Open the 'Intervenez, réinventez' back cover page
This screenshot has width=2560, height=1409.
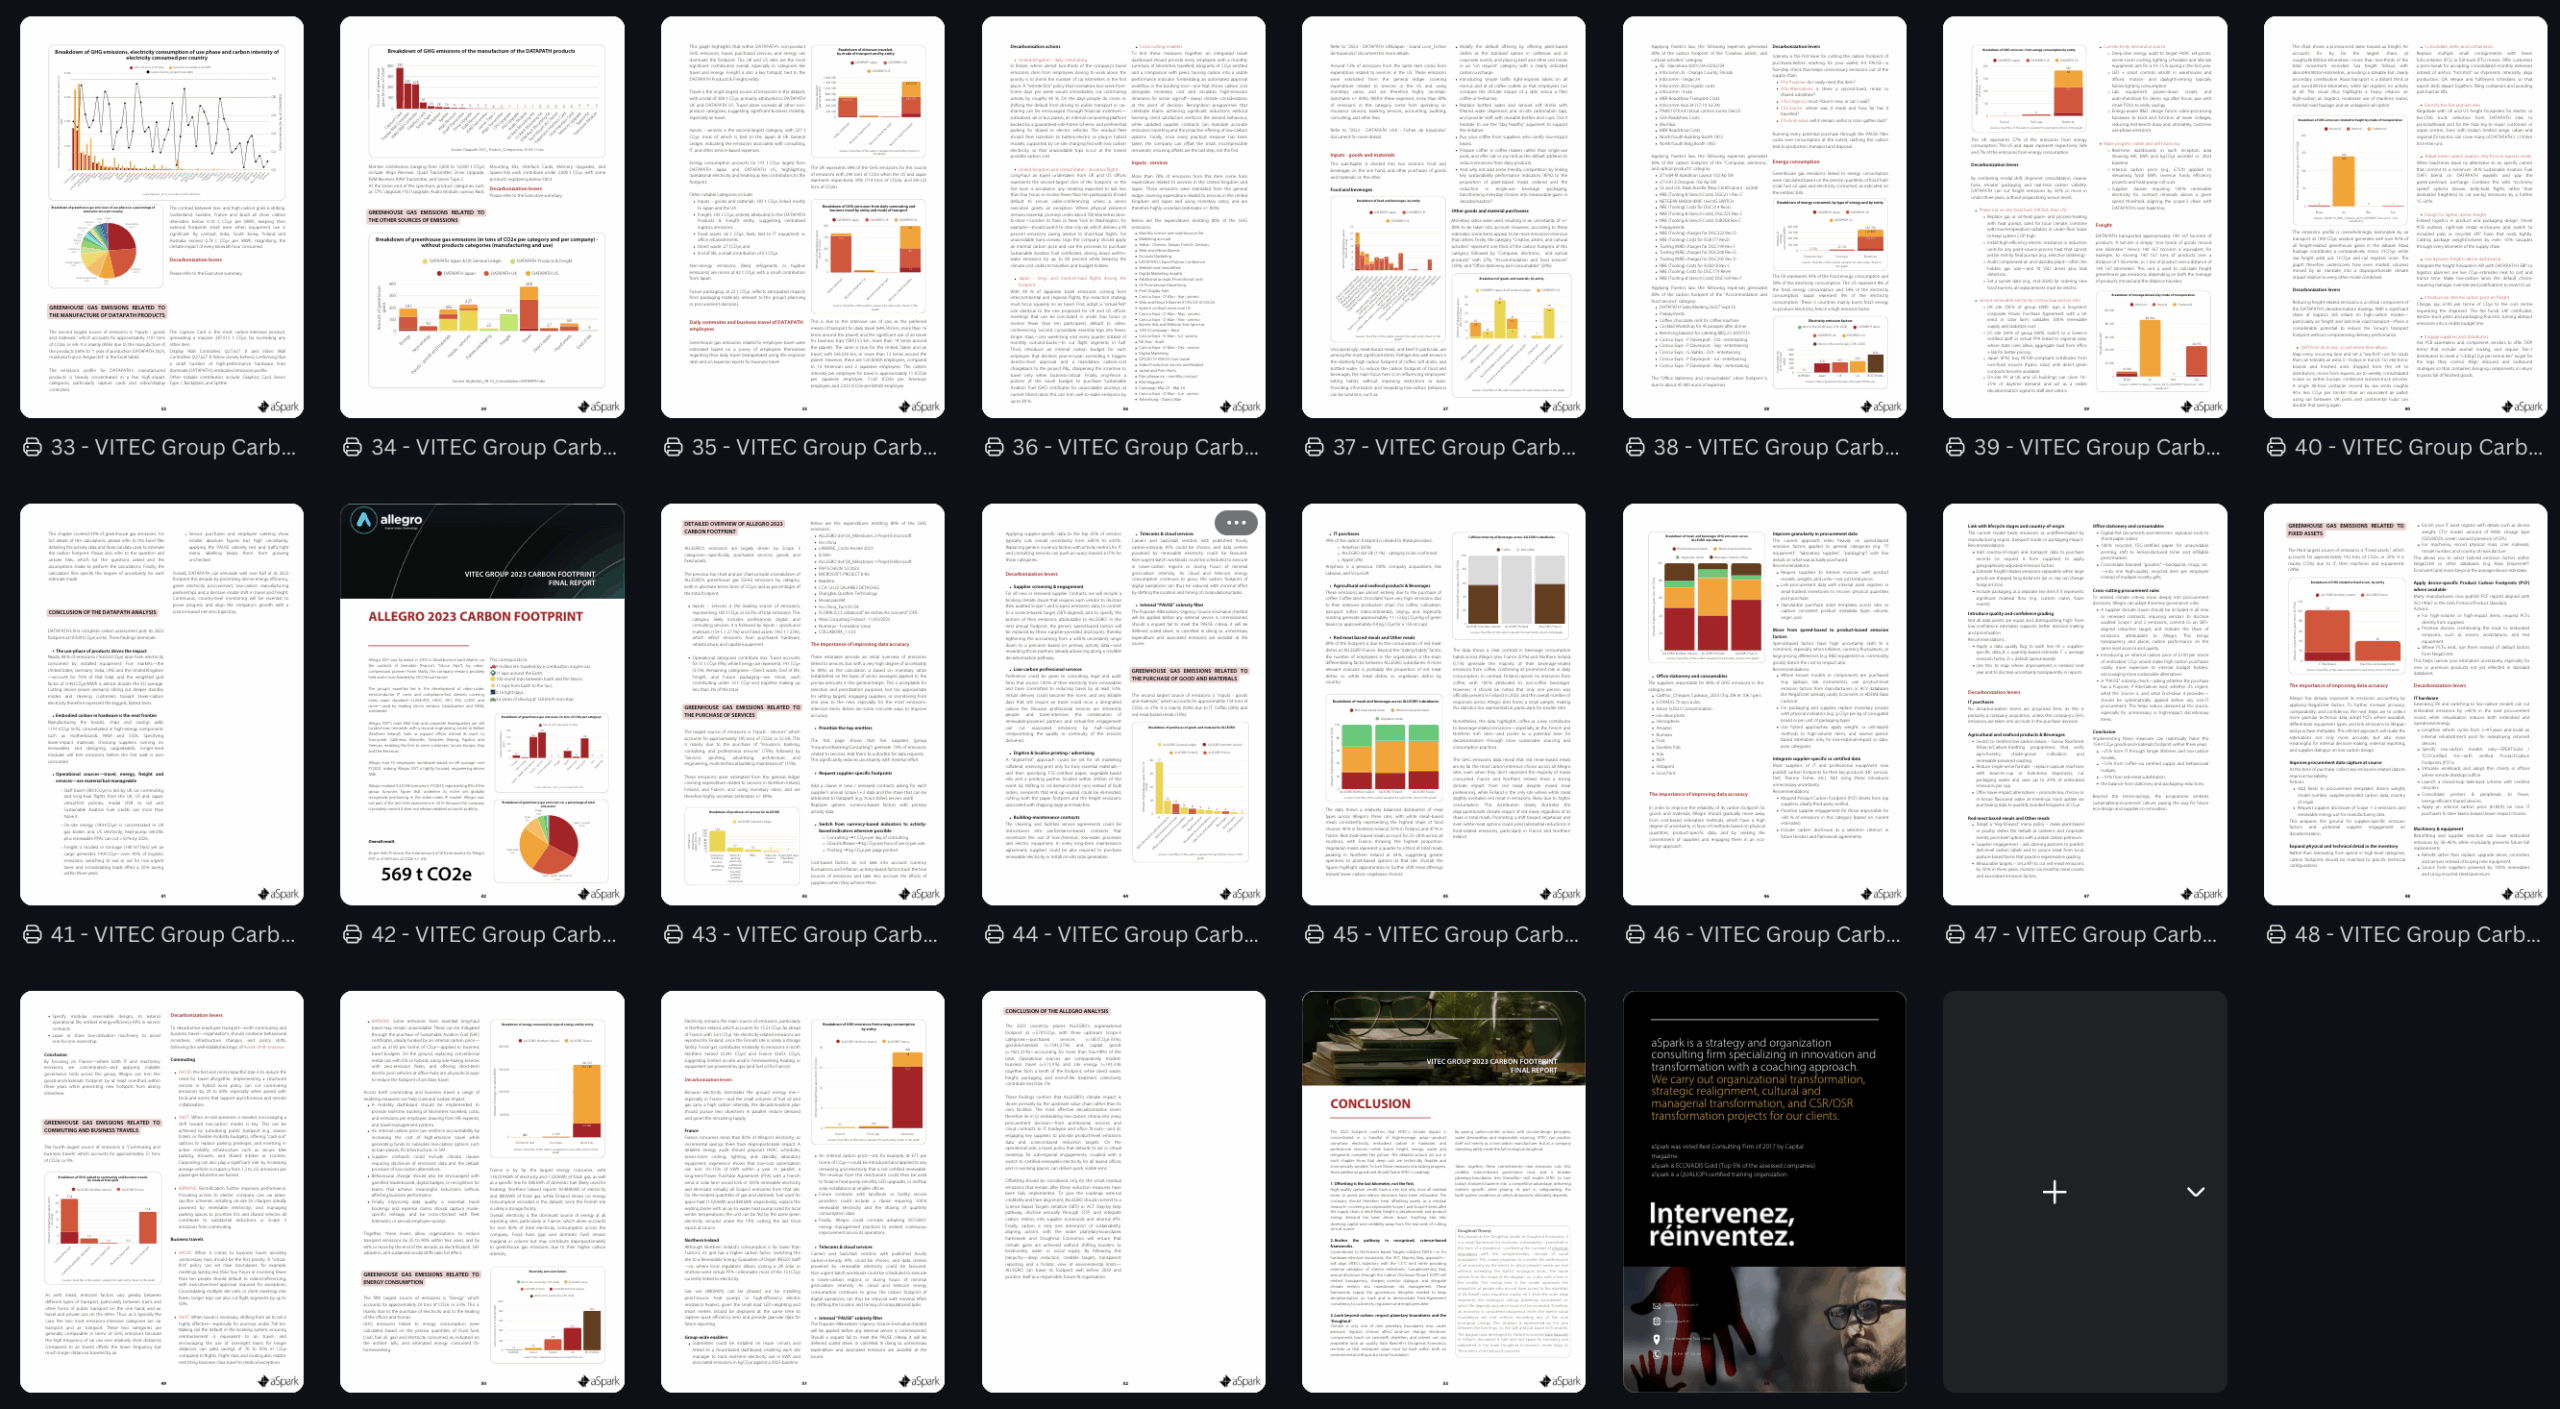[x=1764, y=1190]
